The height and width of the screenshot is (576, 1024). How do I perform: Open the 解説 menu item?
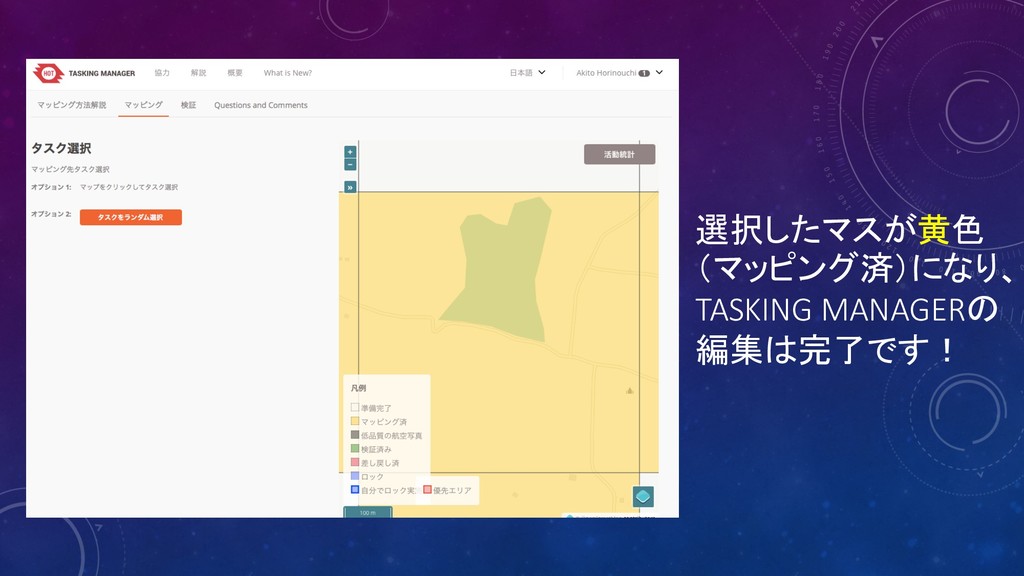pyautogui.click(x=199, y=72)
